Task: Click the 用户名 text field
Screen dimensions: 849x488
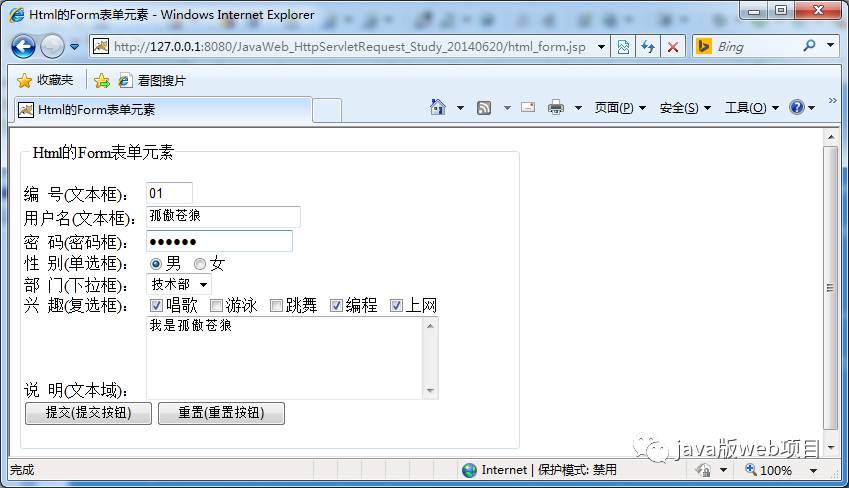Action: [223, 217]
